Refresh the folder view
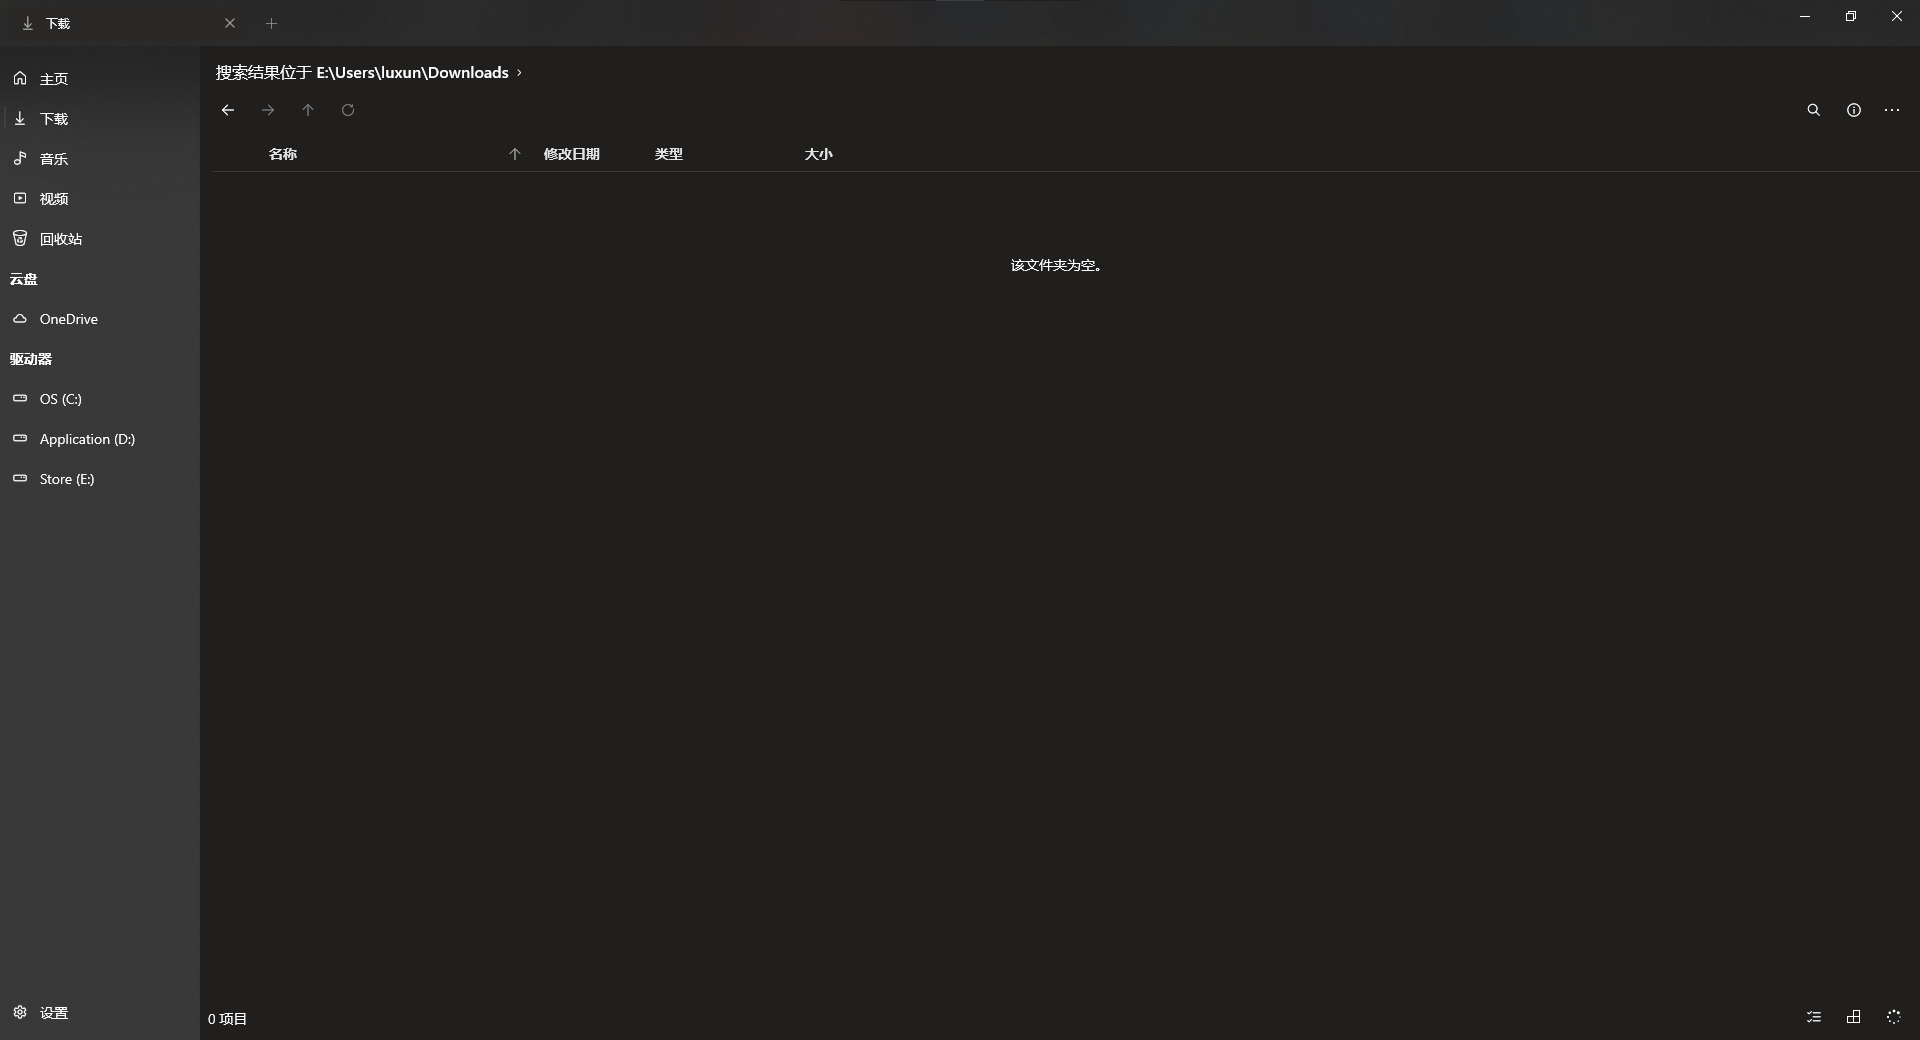The height and width of the screenshot is (1040, 1920). 347,110
